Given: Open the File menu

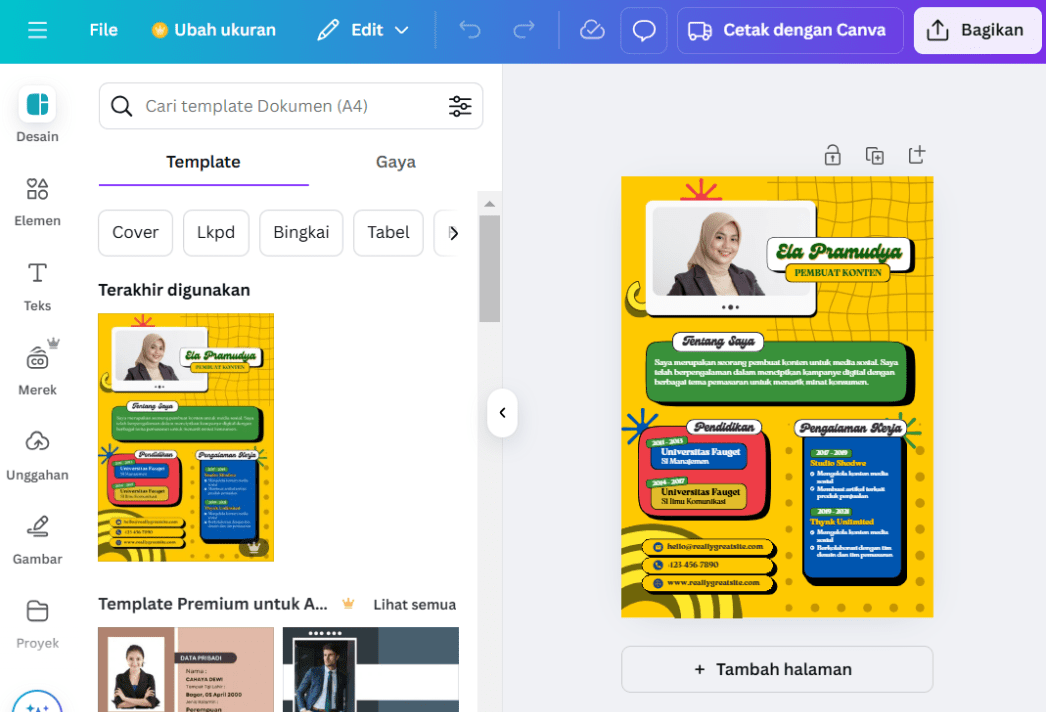Looking at the screenshot, I should (103, 30).
